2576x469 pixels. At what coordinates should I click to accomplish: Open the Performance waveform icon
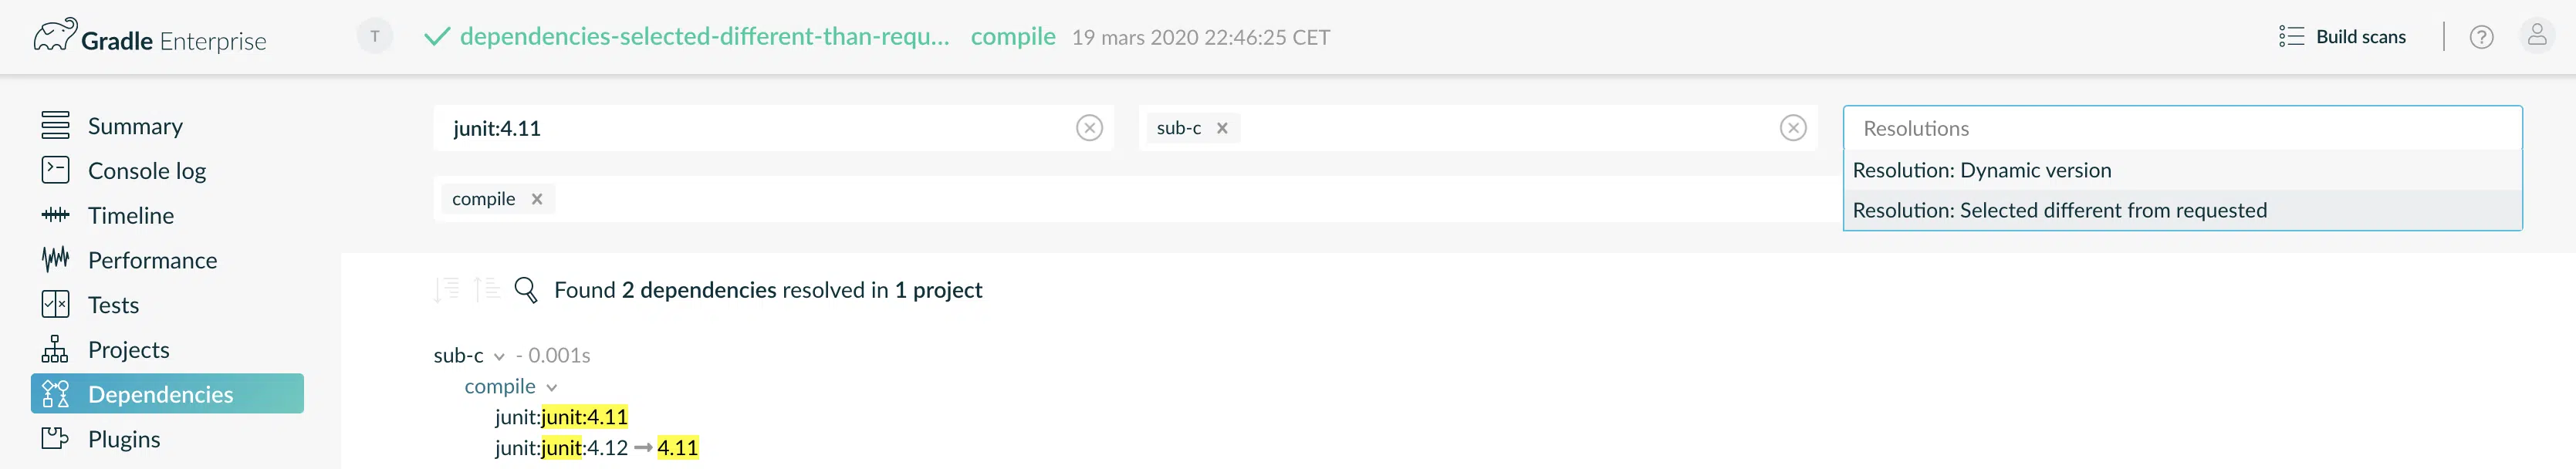pos(55,260)
